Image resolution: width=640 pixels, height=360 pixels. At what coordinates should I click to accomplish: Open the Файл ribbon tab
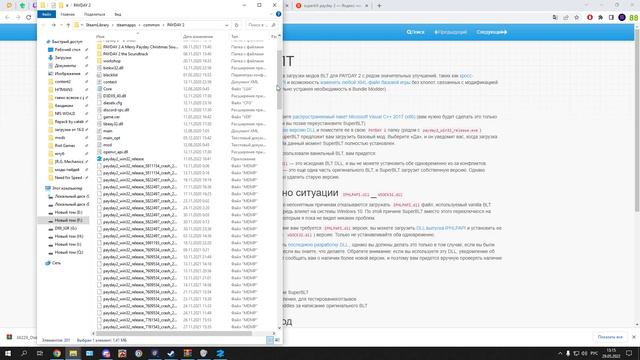coord(47,14)
